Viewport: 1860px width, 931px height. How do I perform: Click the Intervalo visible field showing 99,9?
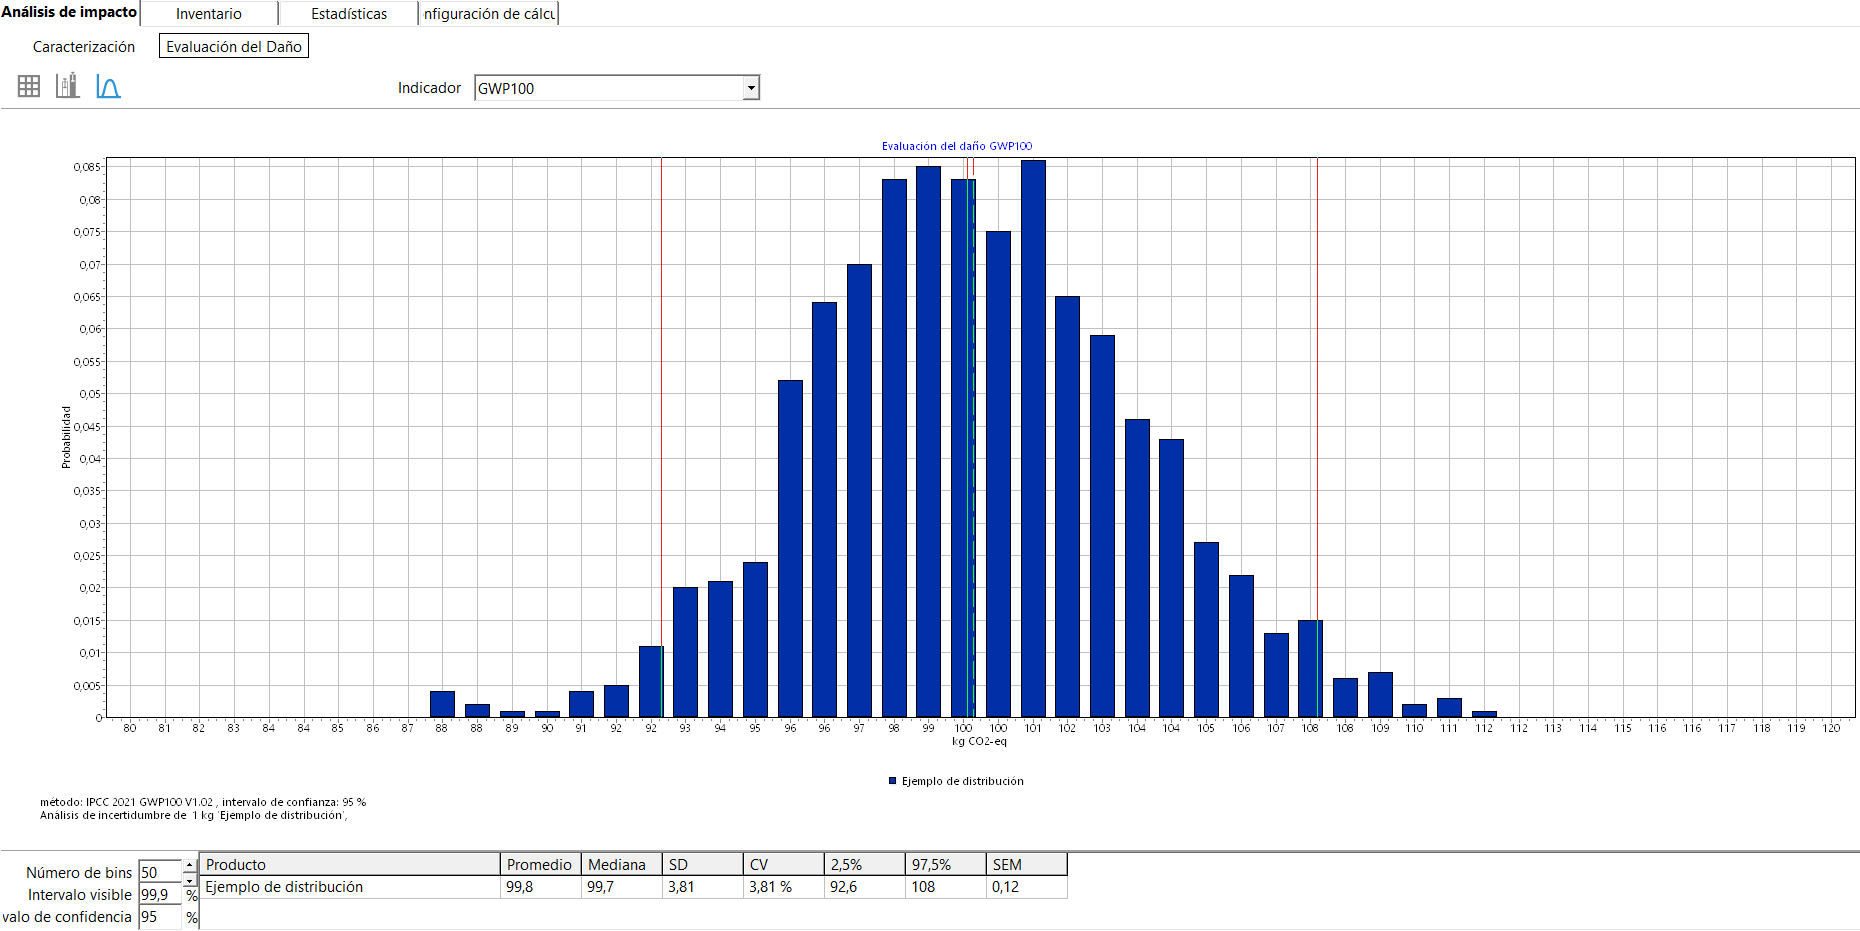[x=160, y=894]
